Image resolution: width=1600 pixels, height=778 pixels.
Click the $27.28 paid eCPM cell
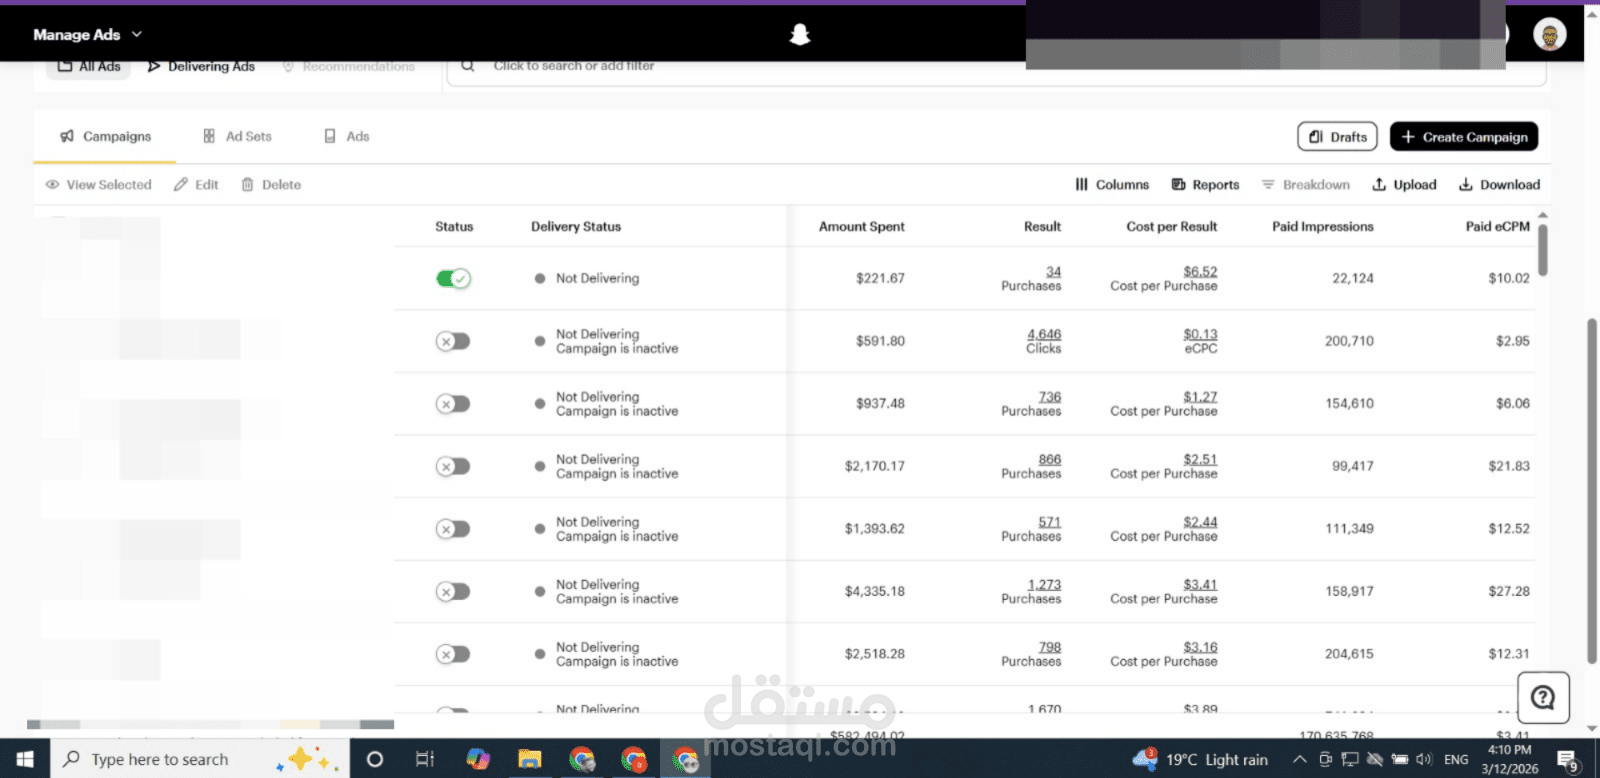coord(1509,592)
